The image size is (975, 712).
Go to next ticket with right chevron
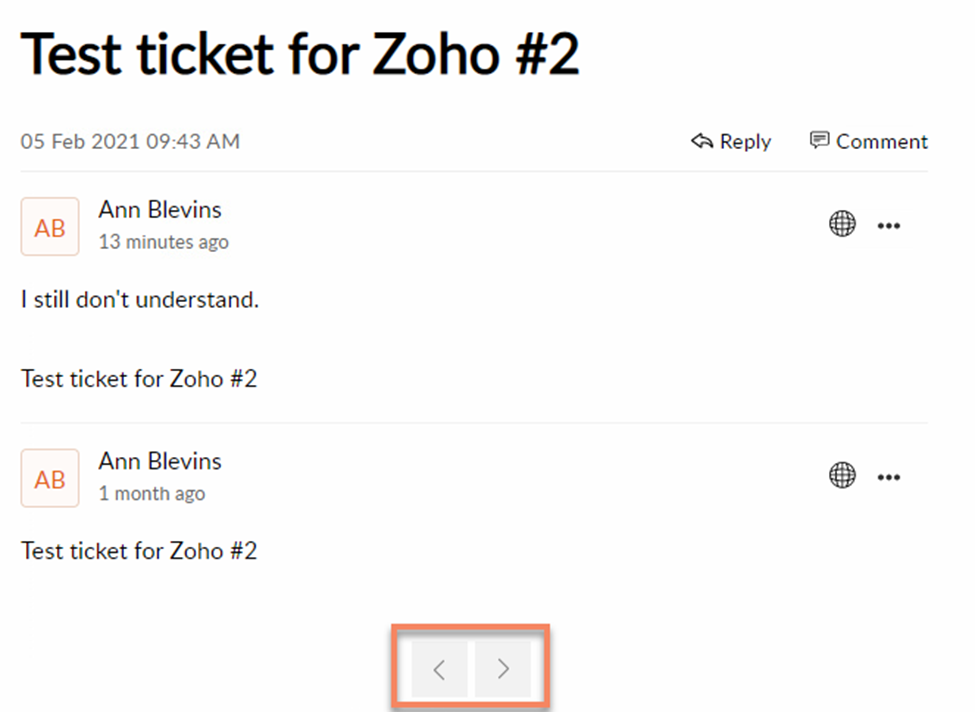tap(502, 669)
